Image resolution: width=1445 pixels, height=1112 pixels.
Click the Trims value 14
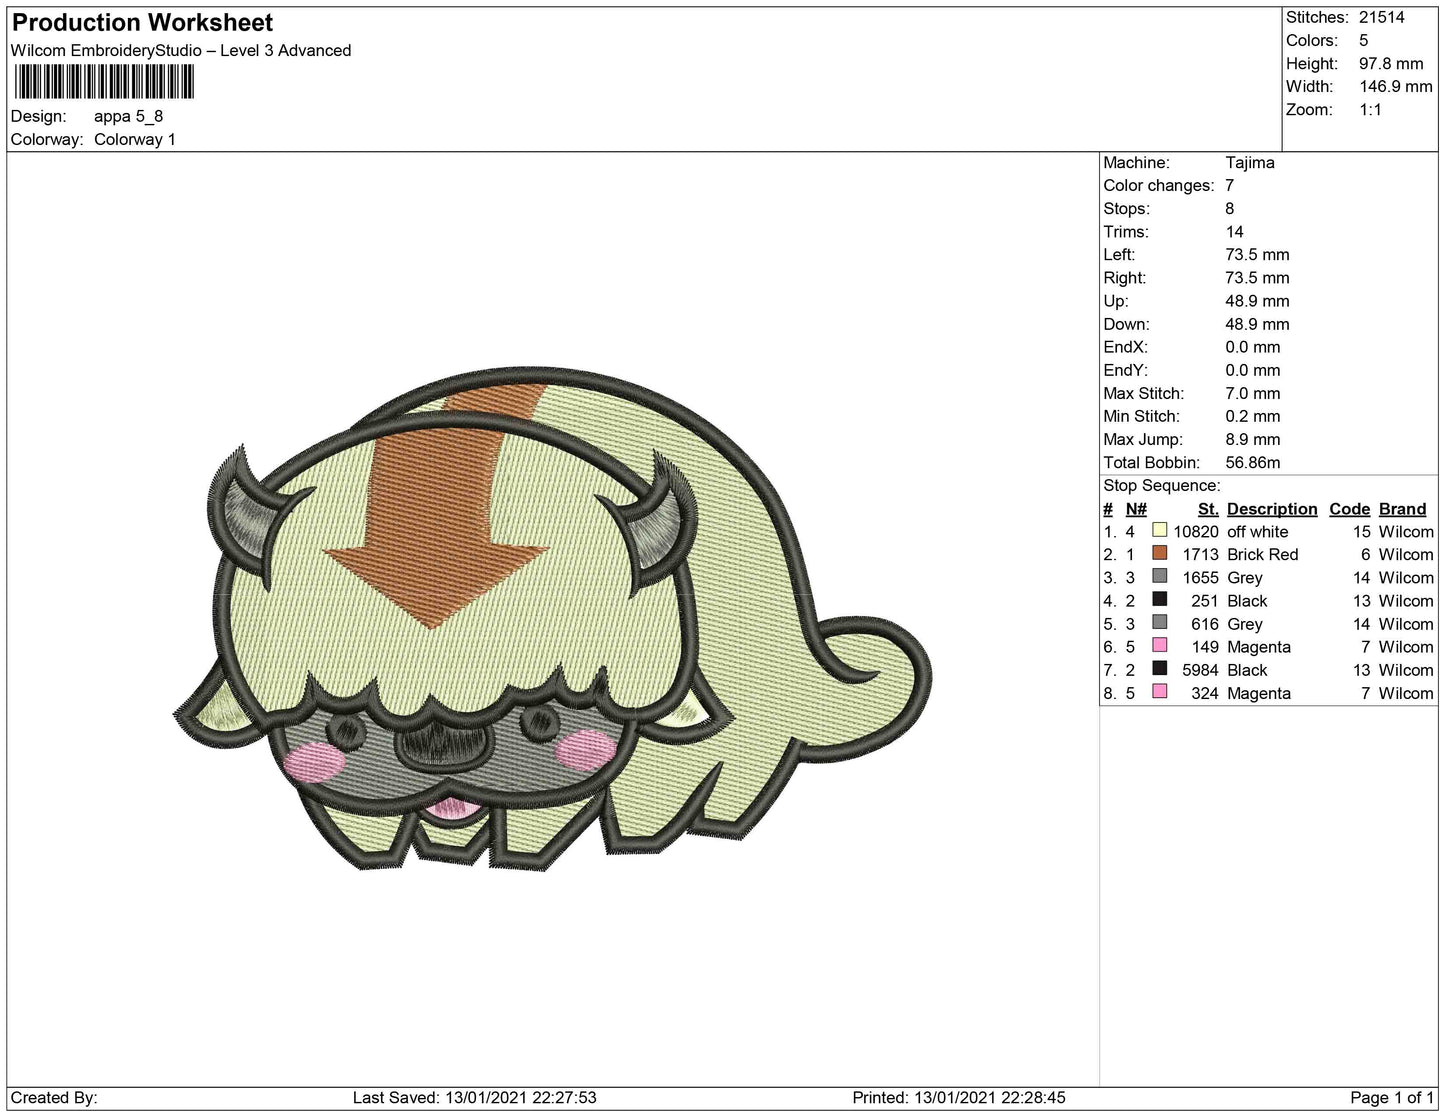tap(1235, 232)
